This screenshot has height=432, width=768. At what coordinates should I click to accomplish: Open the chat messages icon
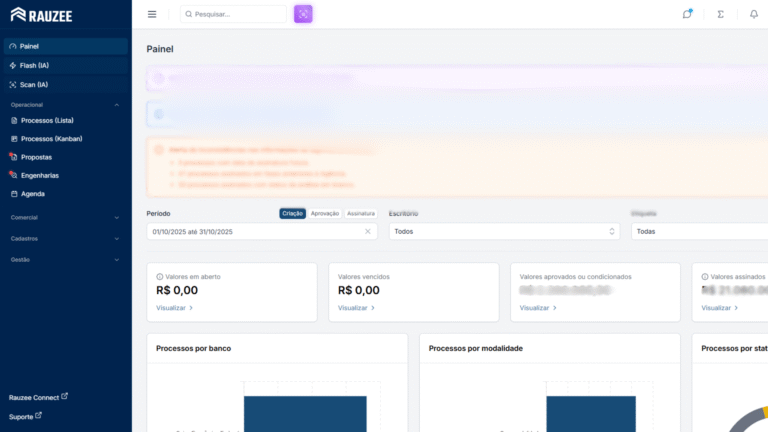click(687, 14)
